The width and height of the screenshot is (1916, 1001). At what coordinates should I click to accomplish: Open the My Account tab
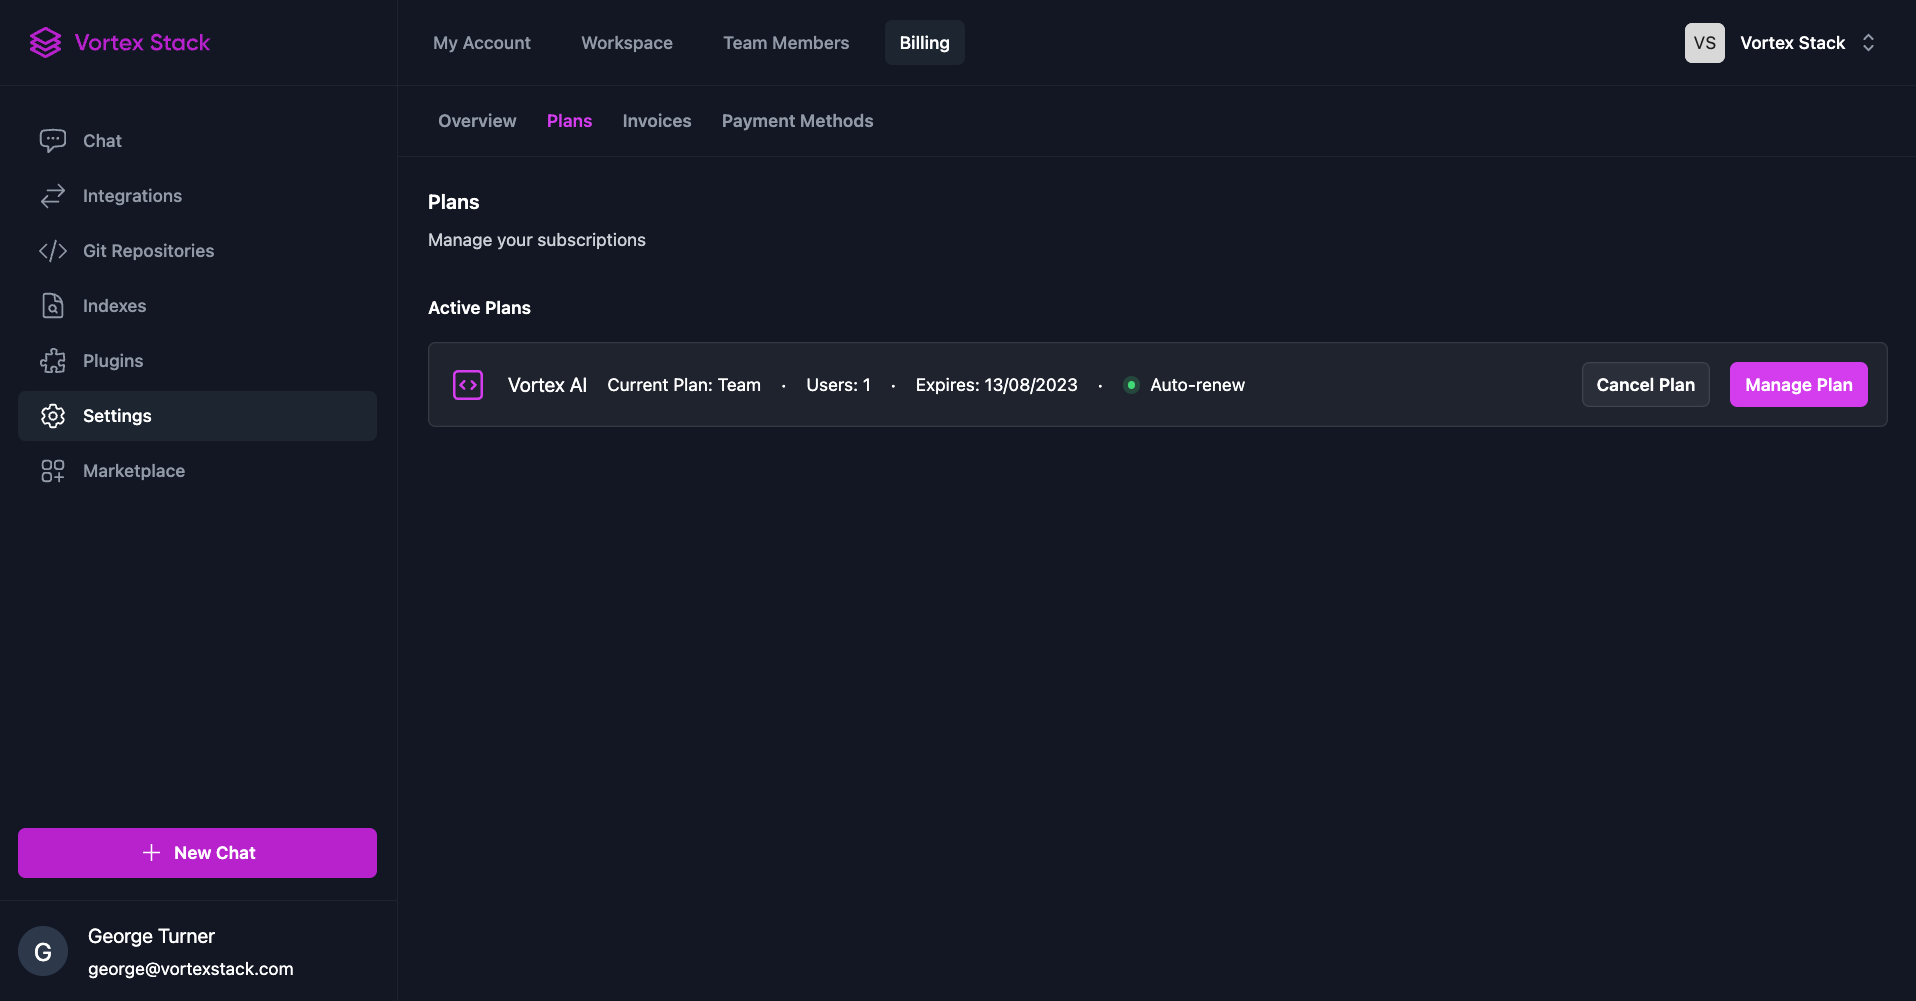coord(482,43)
